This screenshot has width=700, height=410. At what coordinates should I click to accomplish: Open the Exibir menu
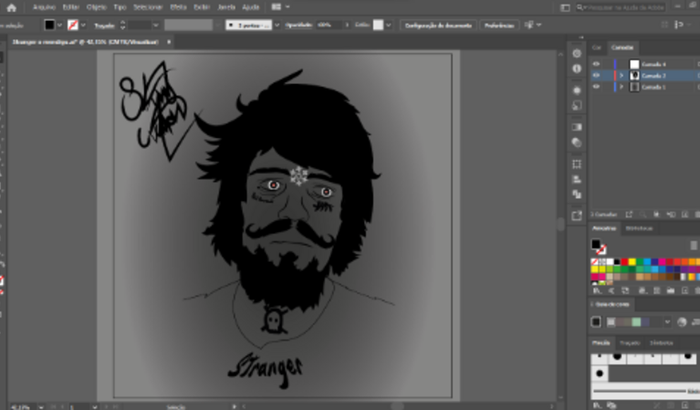202,7
